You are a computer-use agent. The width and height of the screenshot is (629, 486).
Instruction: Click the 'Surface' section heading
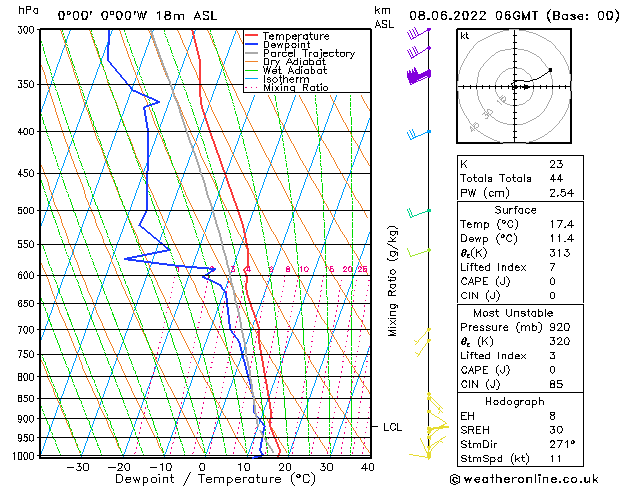tap(515, 210)
